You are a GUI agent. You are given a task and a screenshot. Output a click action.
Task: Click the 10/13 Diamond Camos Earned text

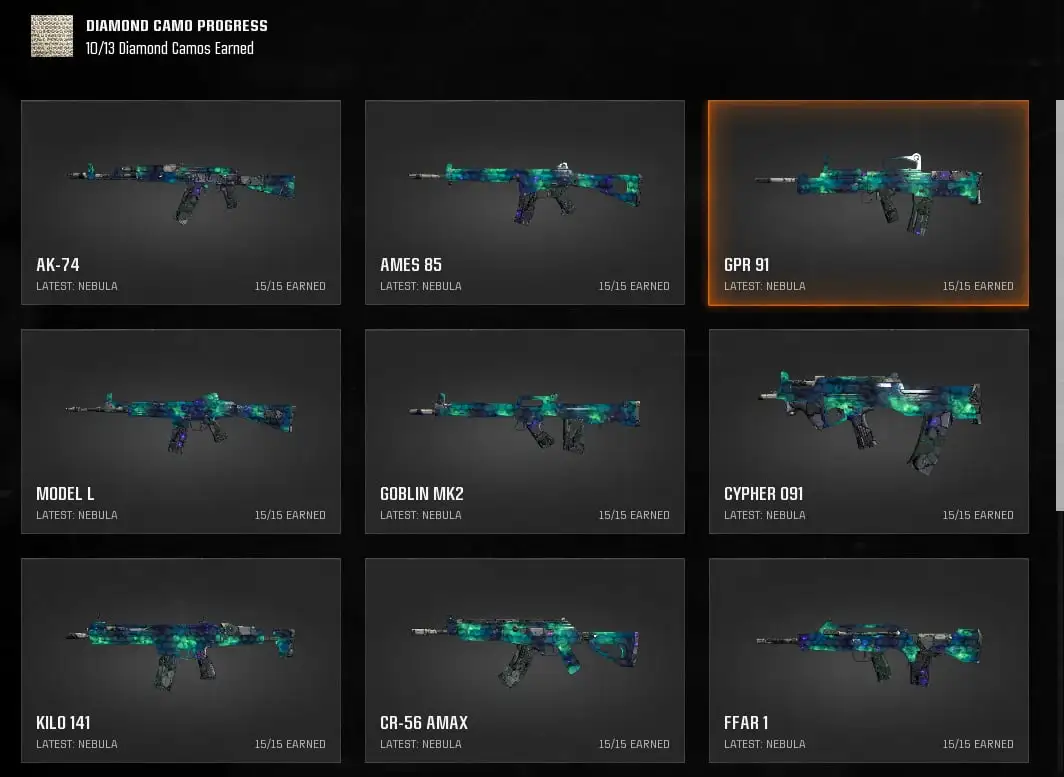point(170,48)
